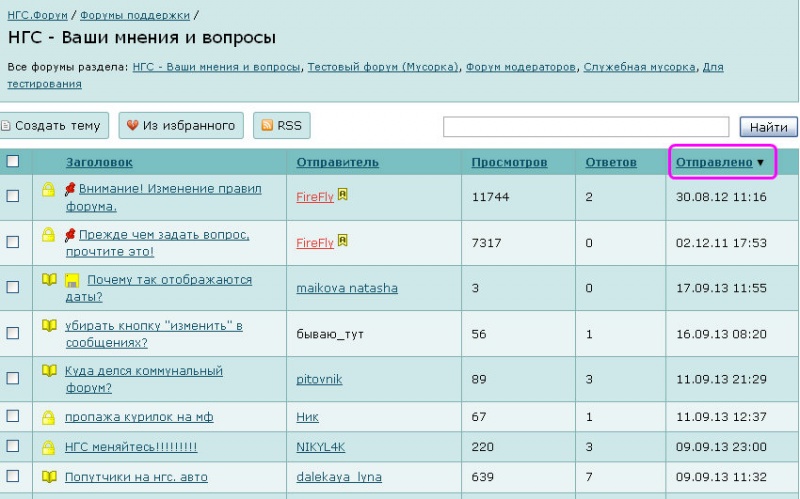800x499 pixels.
Task: Sort topics by 'Просмотров' column header
Action: tap(509, 162)
